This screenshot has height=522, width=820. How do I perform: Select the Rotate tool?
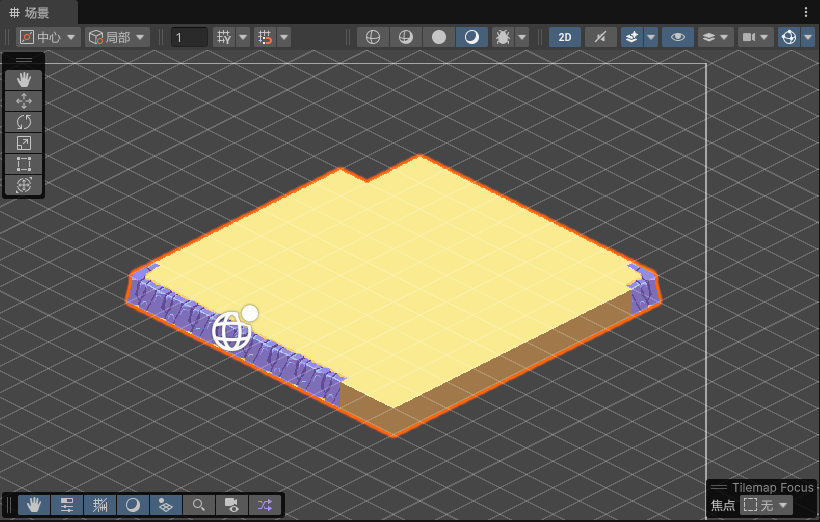point(24,122)
